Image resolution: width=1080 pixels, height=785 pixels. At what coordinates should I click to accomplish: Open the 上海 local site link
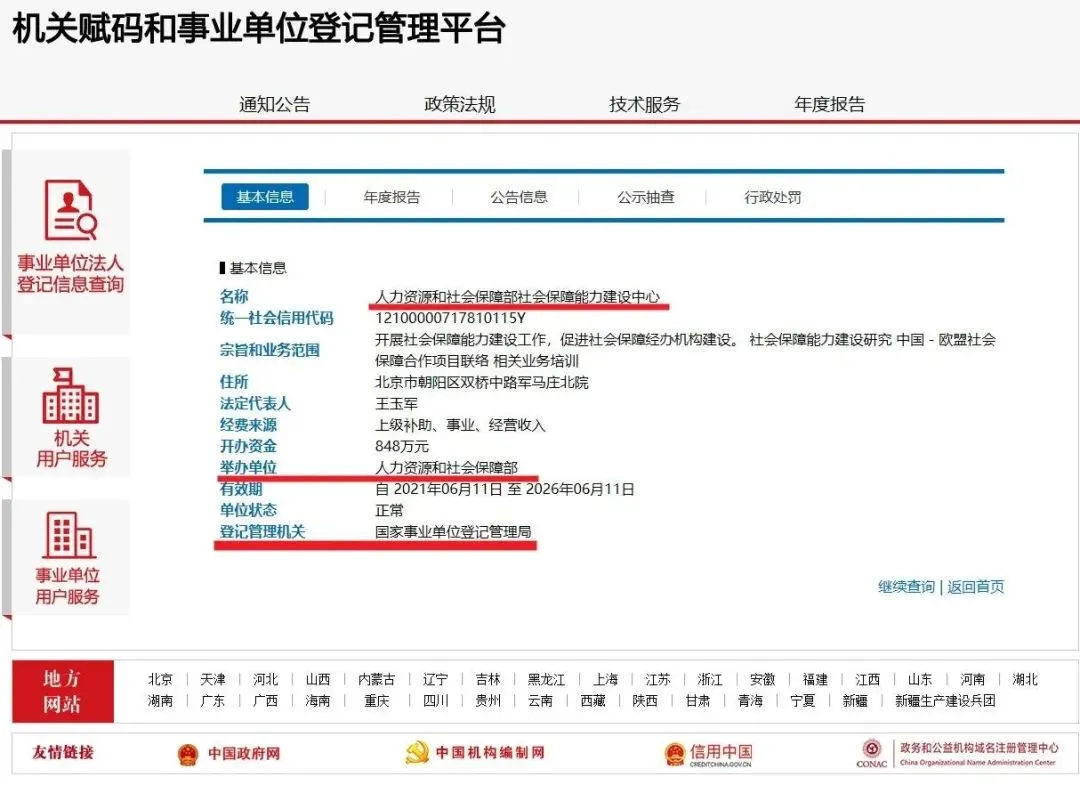tap(605, 680)
